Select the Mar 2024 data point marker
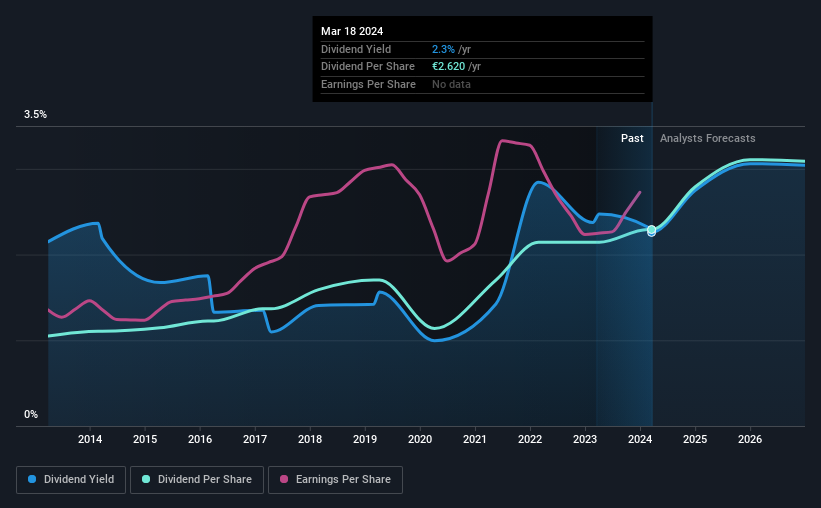The height and width of the screenshot is (508, 821). click(651, 230)
